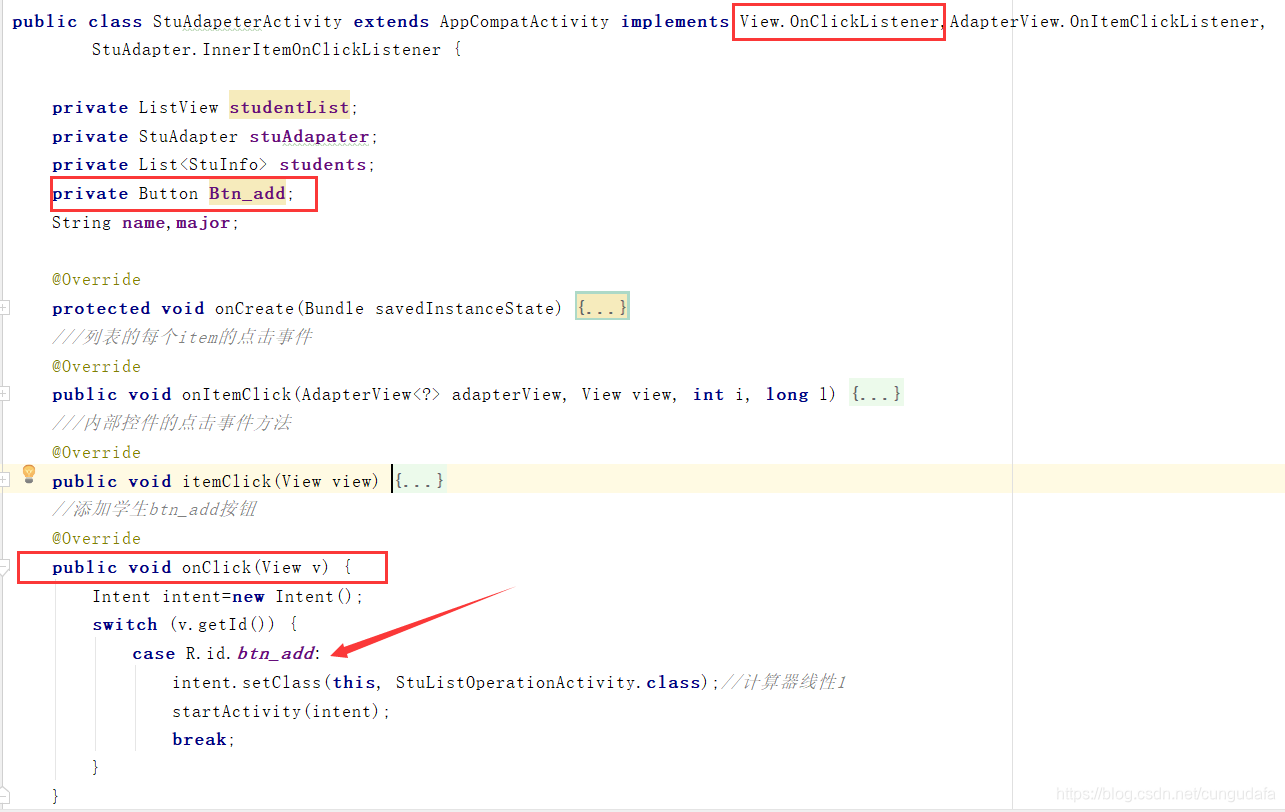Click StuListOperationActivity.class in setClass call

point(548,682)
